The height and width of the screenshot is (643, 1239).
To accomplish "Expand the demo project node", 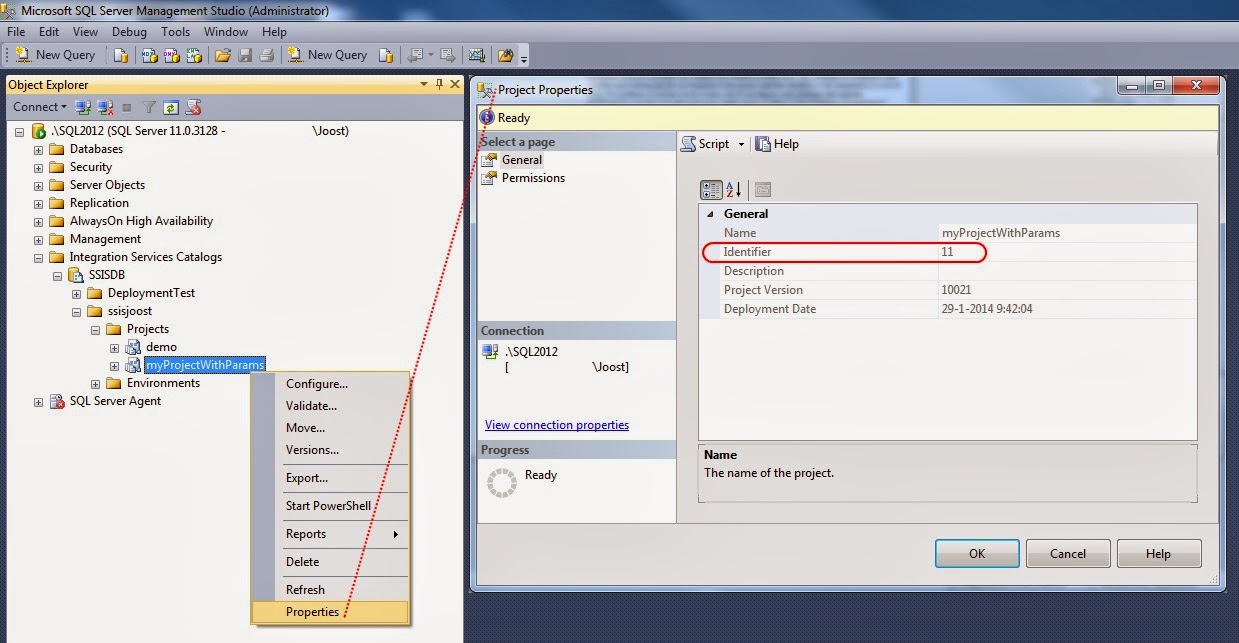I will point(115,347).
